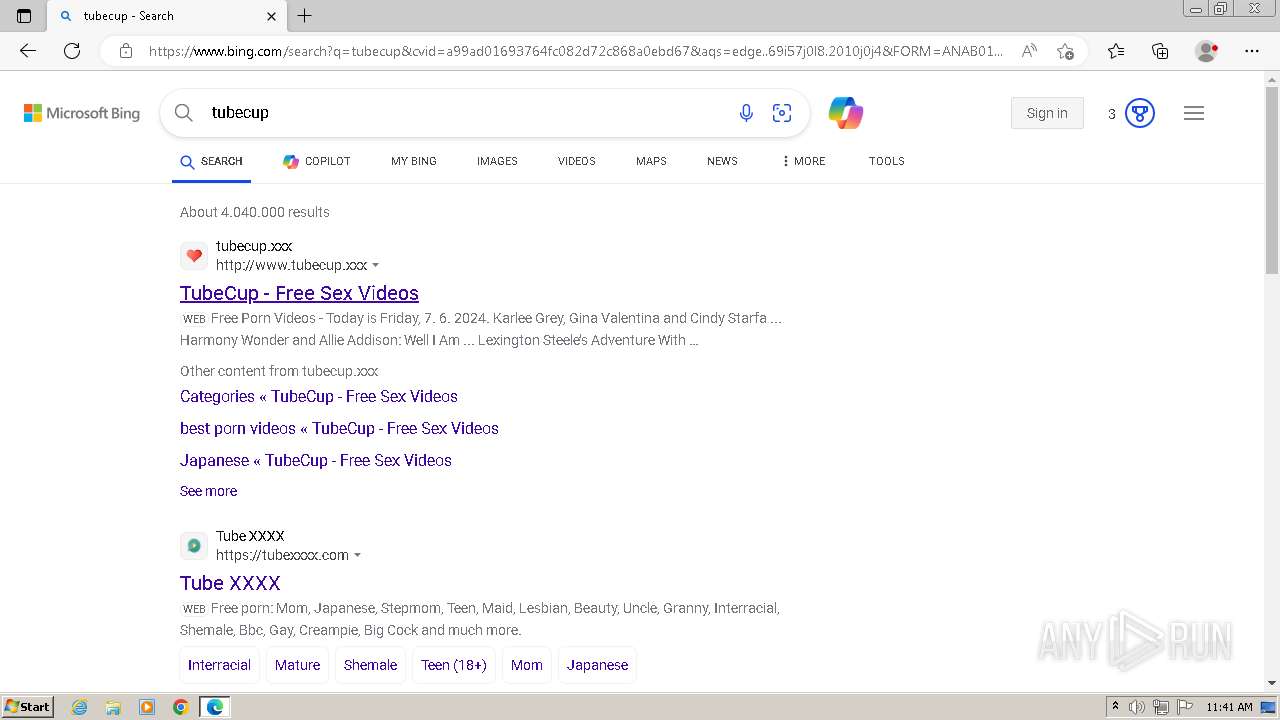Open Chrome from taskbar
The width and height of the screenshot is (1280, 720).
click(181, 707)
